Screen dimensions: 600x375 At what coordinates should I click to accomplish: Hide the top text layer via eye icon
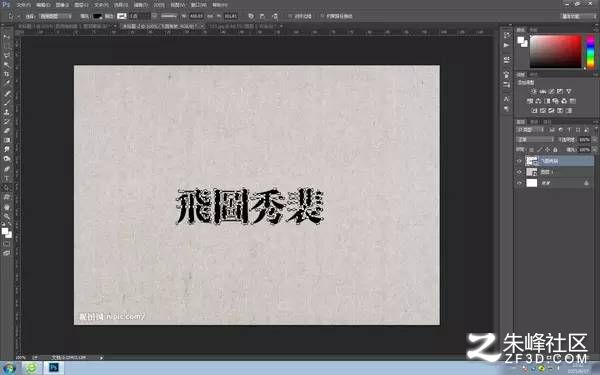[519, 161]
